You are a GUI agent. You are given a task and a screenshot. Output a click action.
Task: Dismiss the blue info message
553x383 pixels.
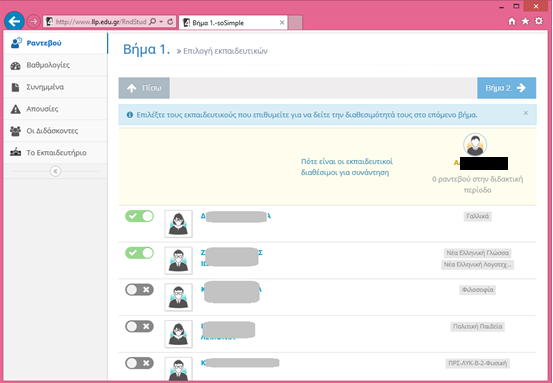pyautogui.click(x=526, y=113)
